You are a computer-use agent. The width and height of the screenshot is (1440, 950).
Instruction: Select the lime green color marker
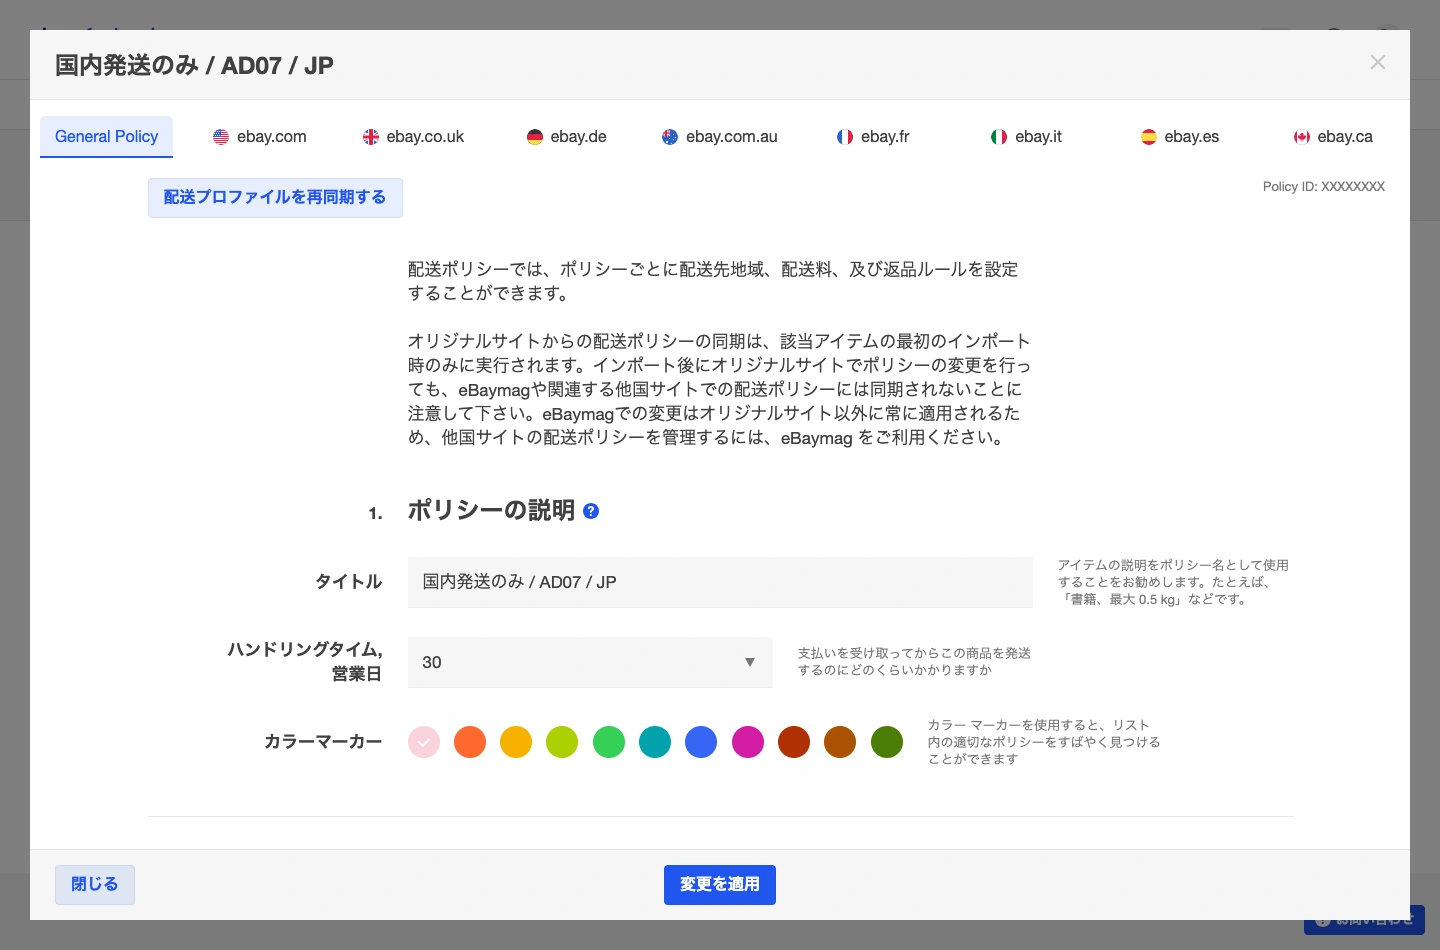tap(562, 742)
